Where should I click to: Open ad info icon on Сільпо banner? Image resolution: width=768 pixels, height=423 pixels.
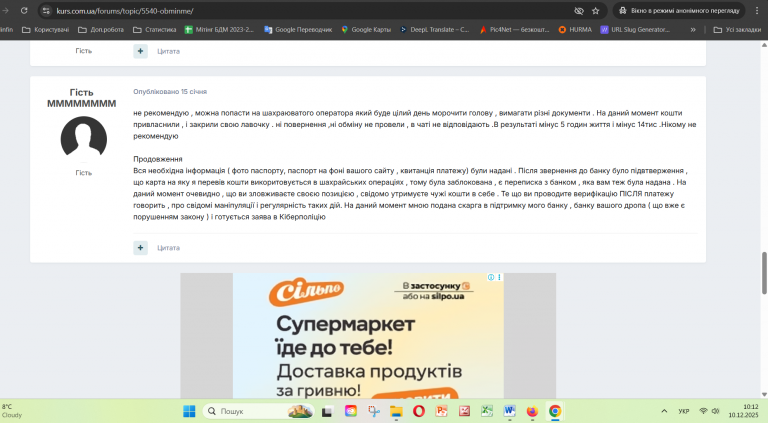(491, 277)
